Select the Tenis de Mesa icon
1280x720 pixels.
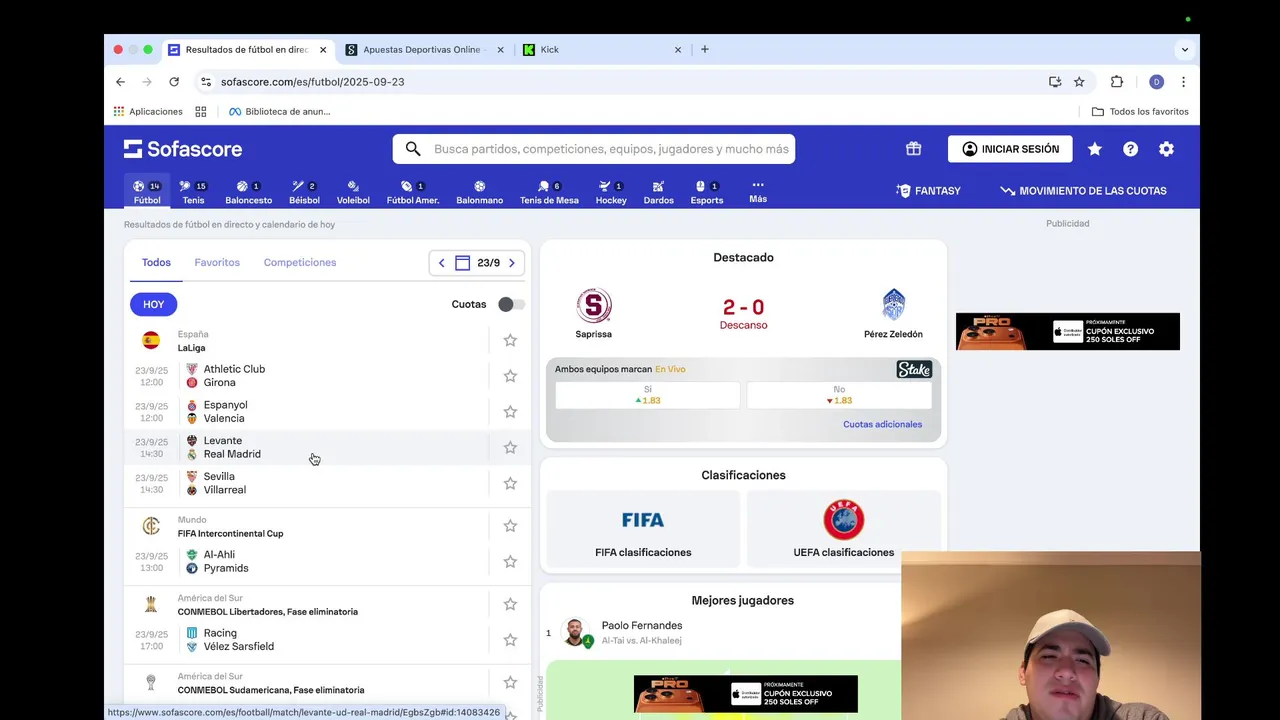pos(549,192)
